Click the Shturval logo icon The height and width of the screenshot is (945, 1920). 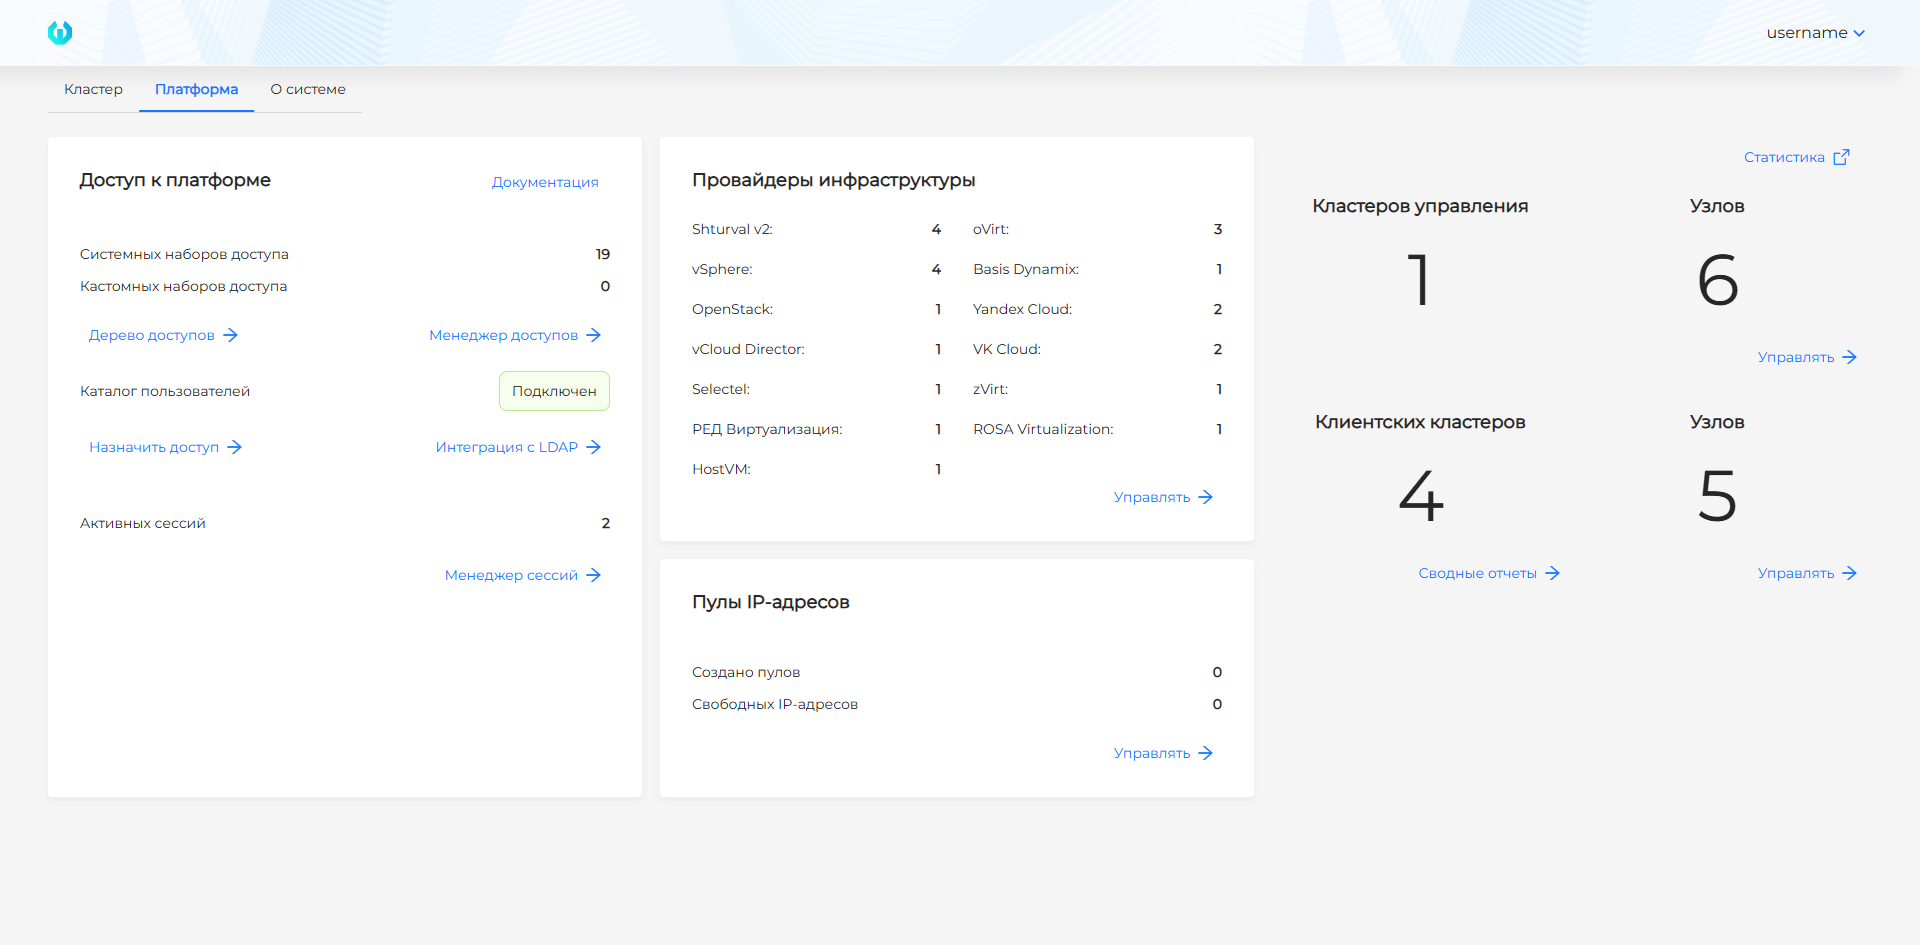pos(60,33)
